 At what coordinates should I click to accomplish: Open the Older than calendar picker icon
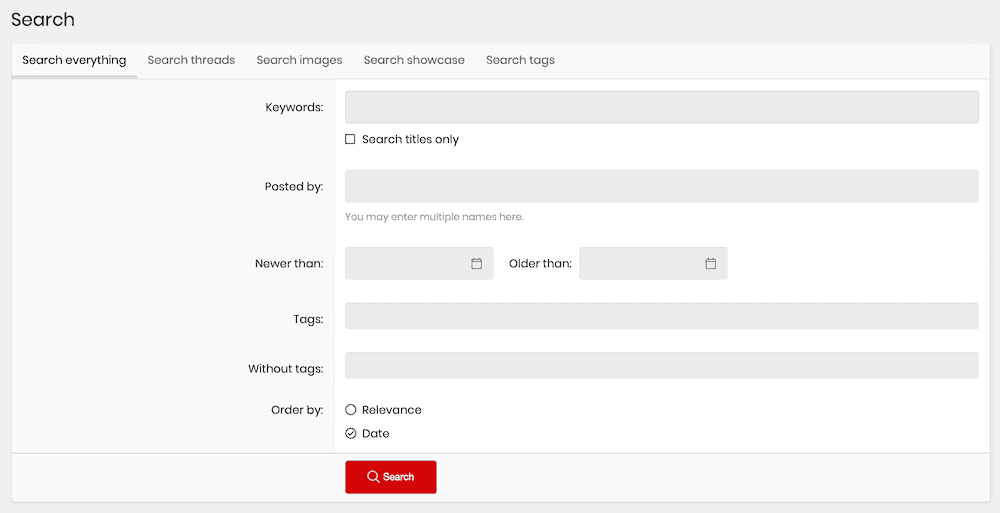(710, 264)
